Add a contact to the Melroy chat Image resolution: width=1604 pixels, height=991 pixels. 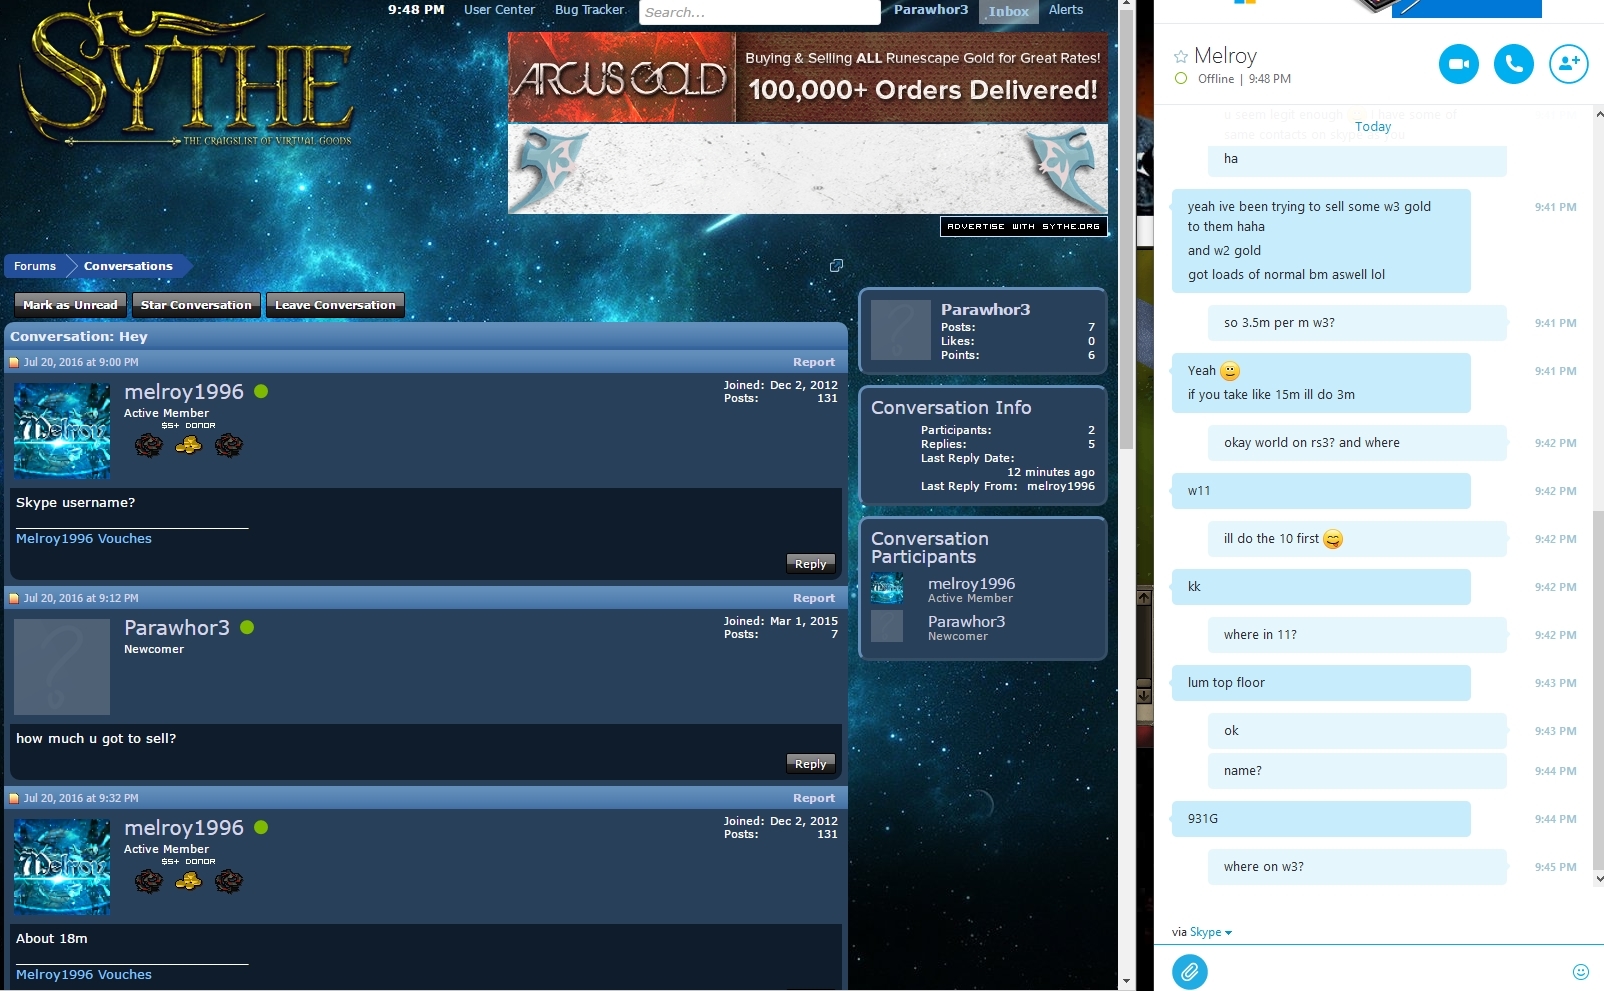pos(1569,64)
